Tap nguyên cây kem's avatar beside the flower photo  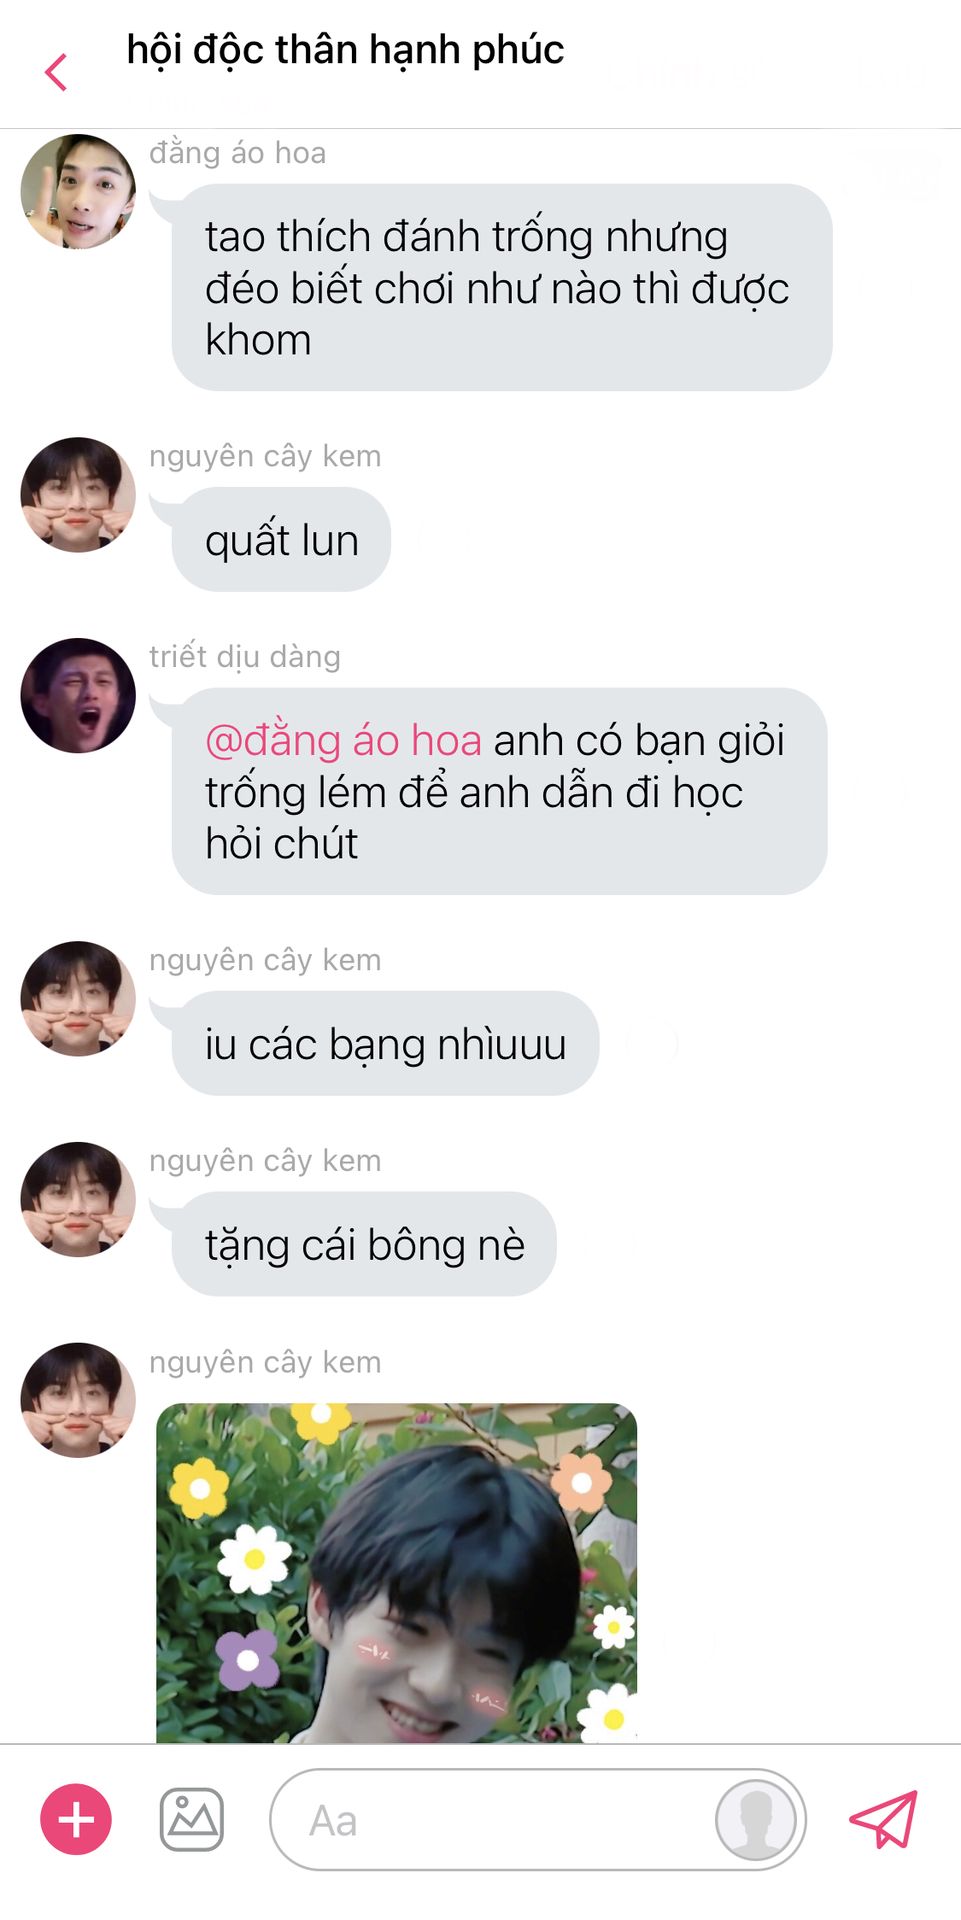[x=78, y=1400]
